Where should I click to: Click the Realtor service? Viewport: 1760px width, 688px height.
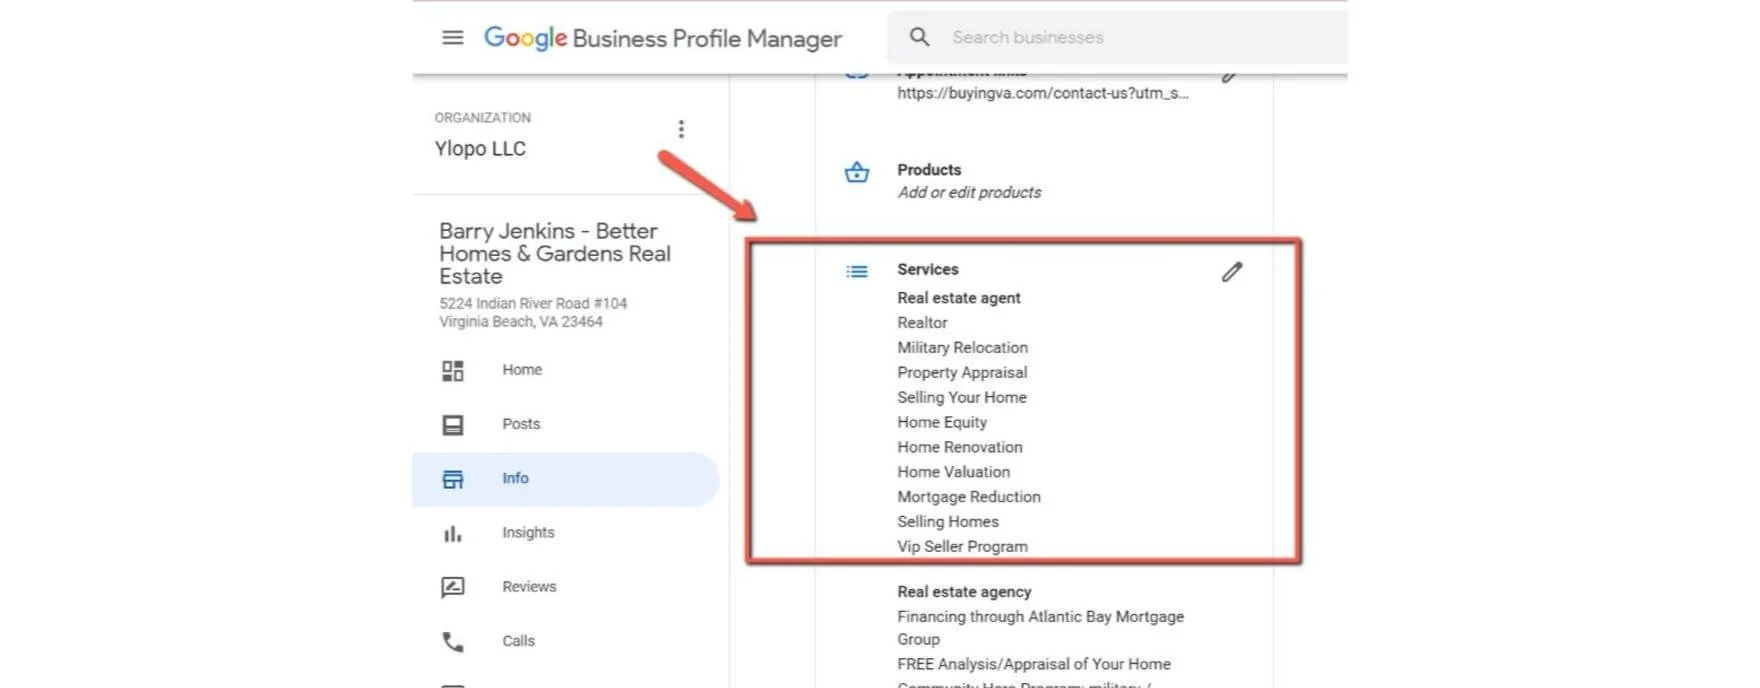click(922, 323)
